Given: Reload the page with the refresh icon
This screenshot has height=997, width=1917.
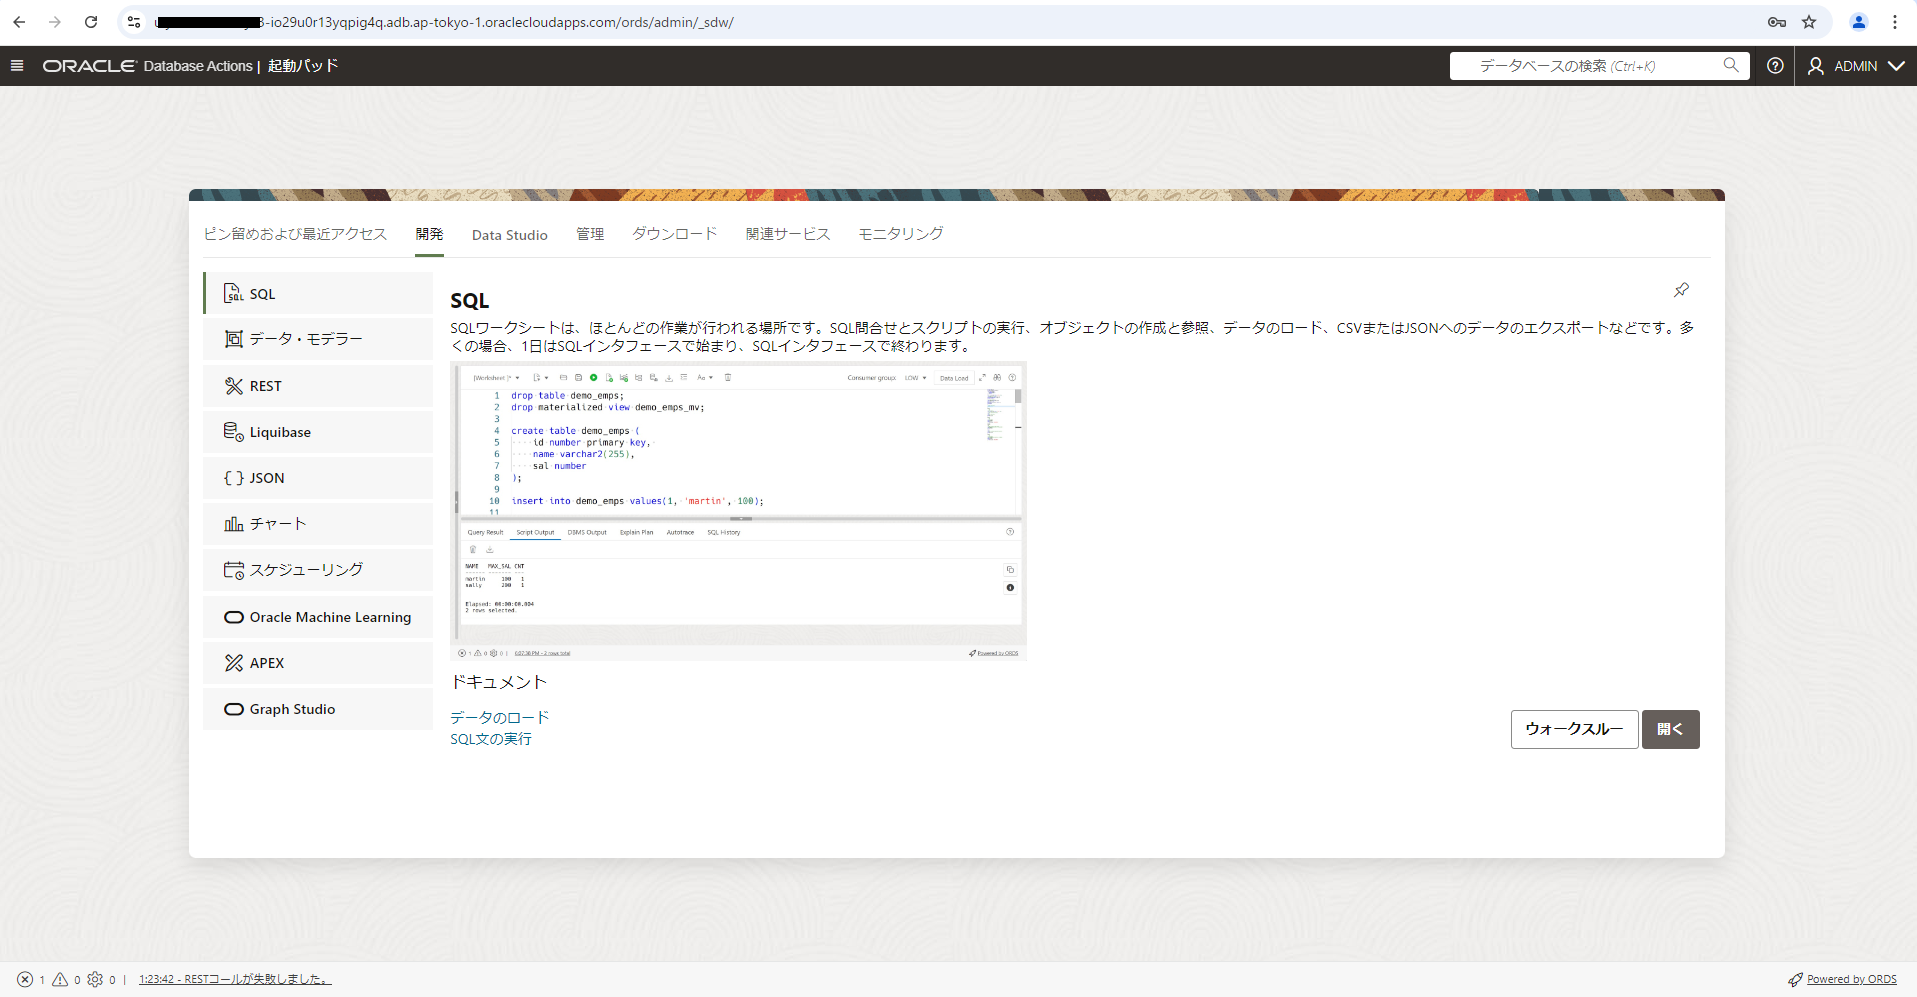Looking at the screenshot, I should click(91, 22).
